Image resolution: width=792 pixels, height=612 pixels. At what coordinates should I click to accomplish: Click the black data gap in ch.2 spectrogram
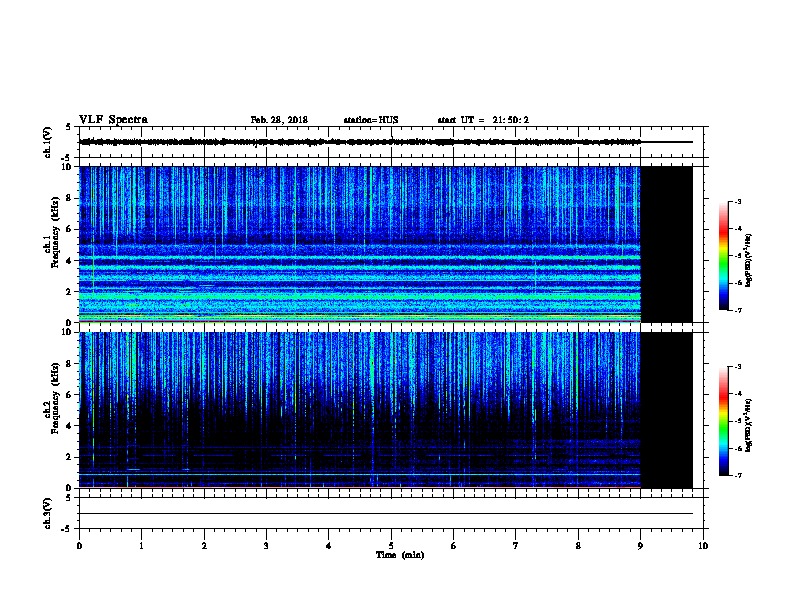tap(667, 410)
